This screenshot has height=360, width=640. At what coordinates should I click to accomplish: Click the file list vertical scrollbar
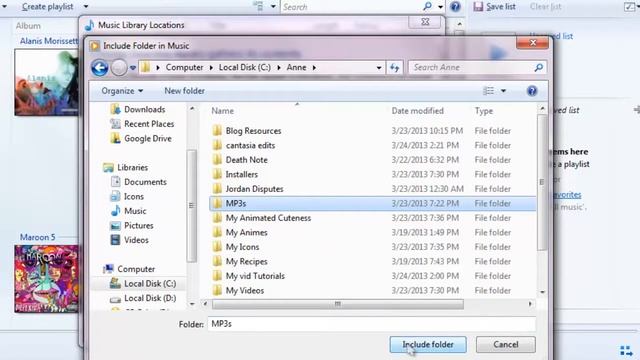pos(542,183)
